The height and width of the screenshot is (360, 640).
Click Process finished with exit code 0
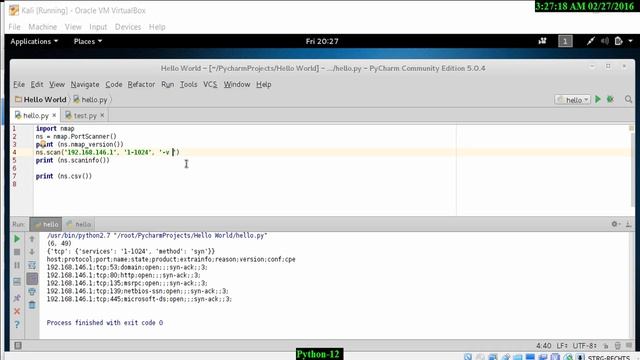coord(105,323)
